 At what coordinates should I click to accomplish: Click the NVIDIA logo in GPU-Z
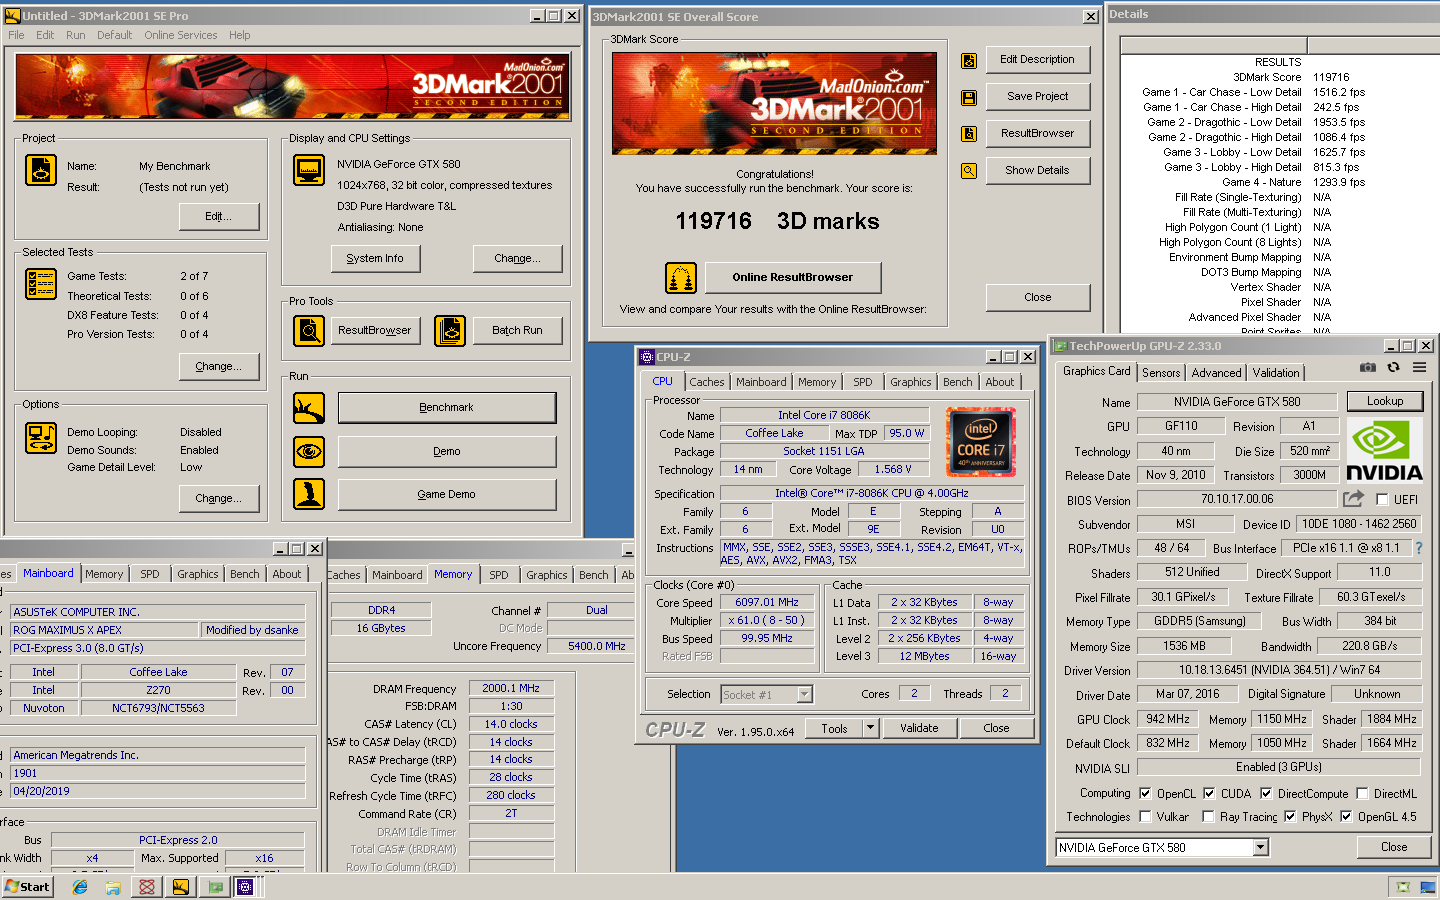(1384, 450)
